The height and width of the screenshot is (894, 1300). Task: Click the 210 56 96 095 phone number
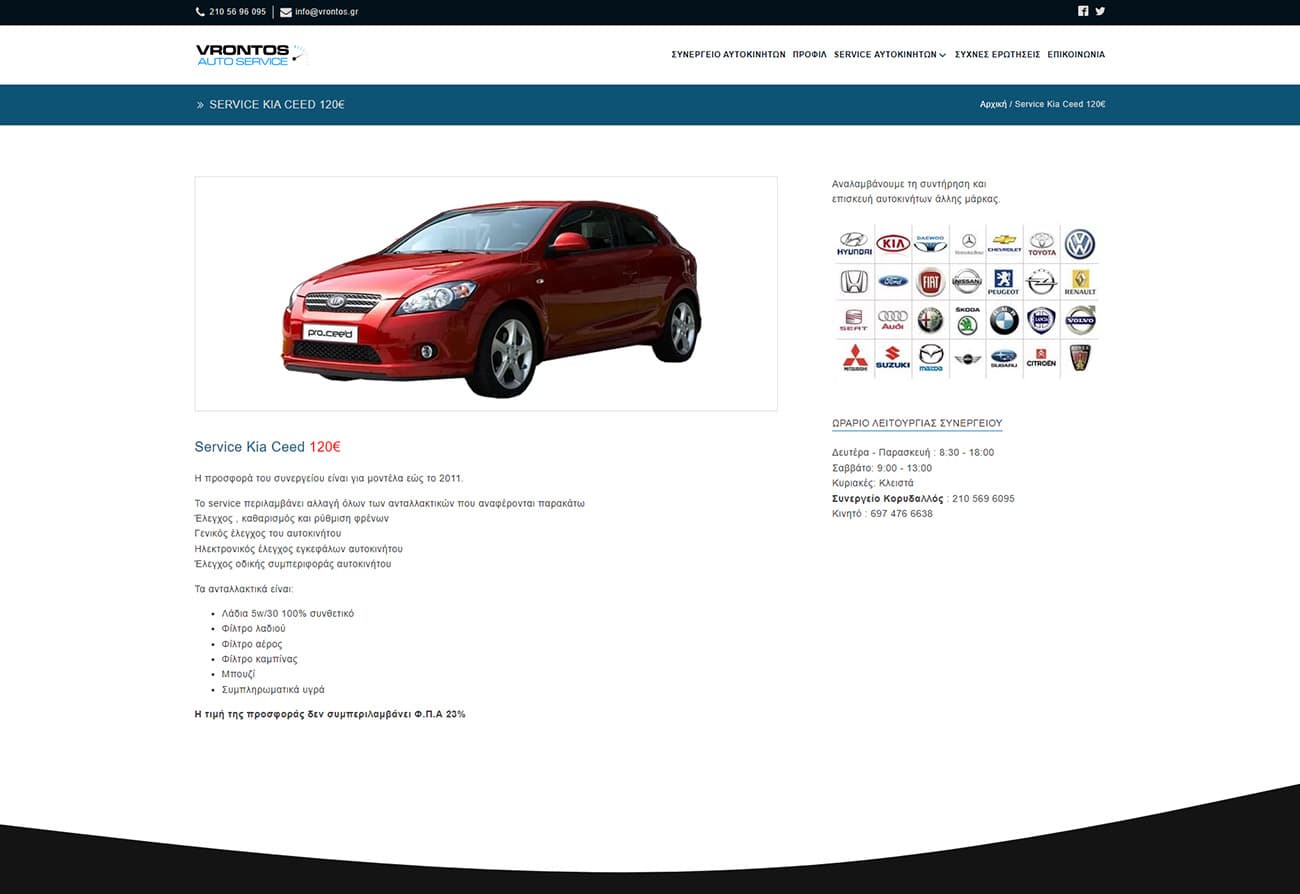coord(238,12)
